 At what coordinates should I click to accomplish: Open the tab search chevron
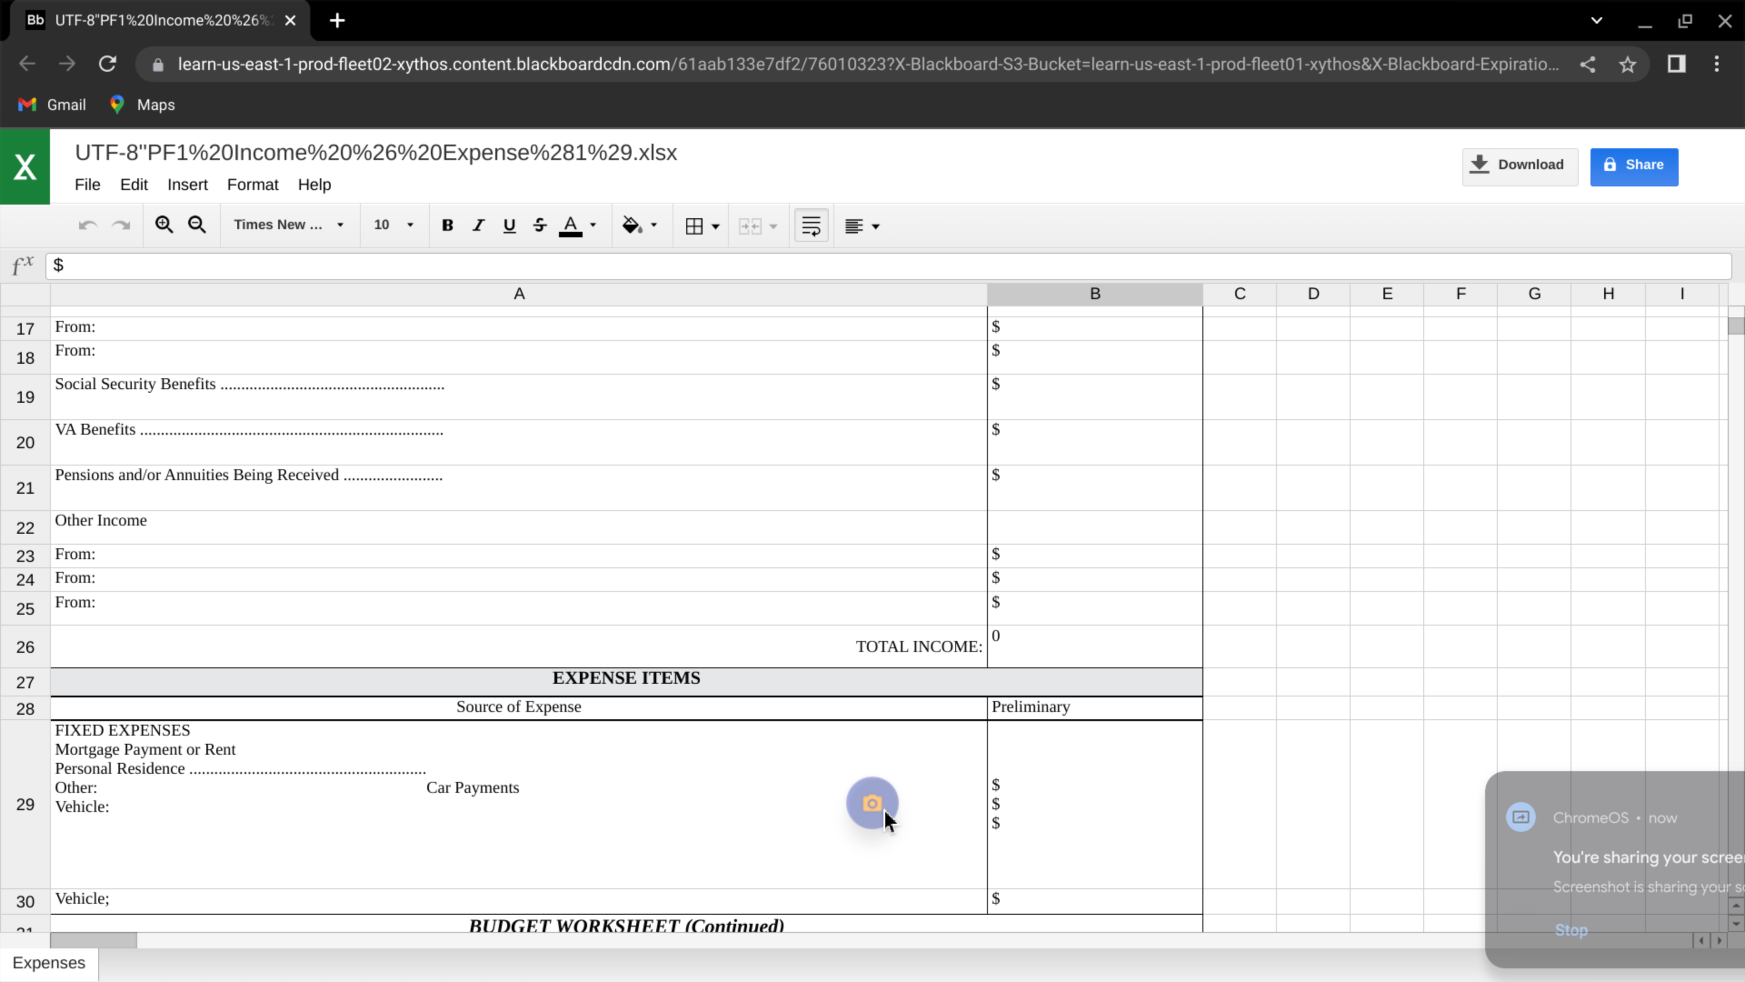click(1597, 20)
